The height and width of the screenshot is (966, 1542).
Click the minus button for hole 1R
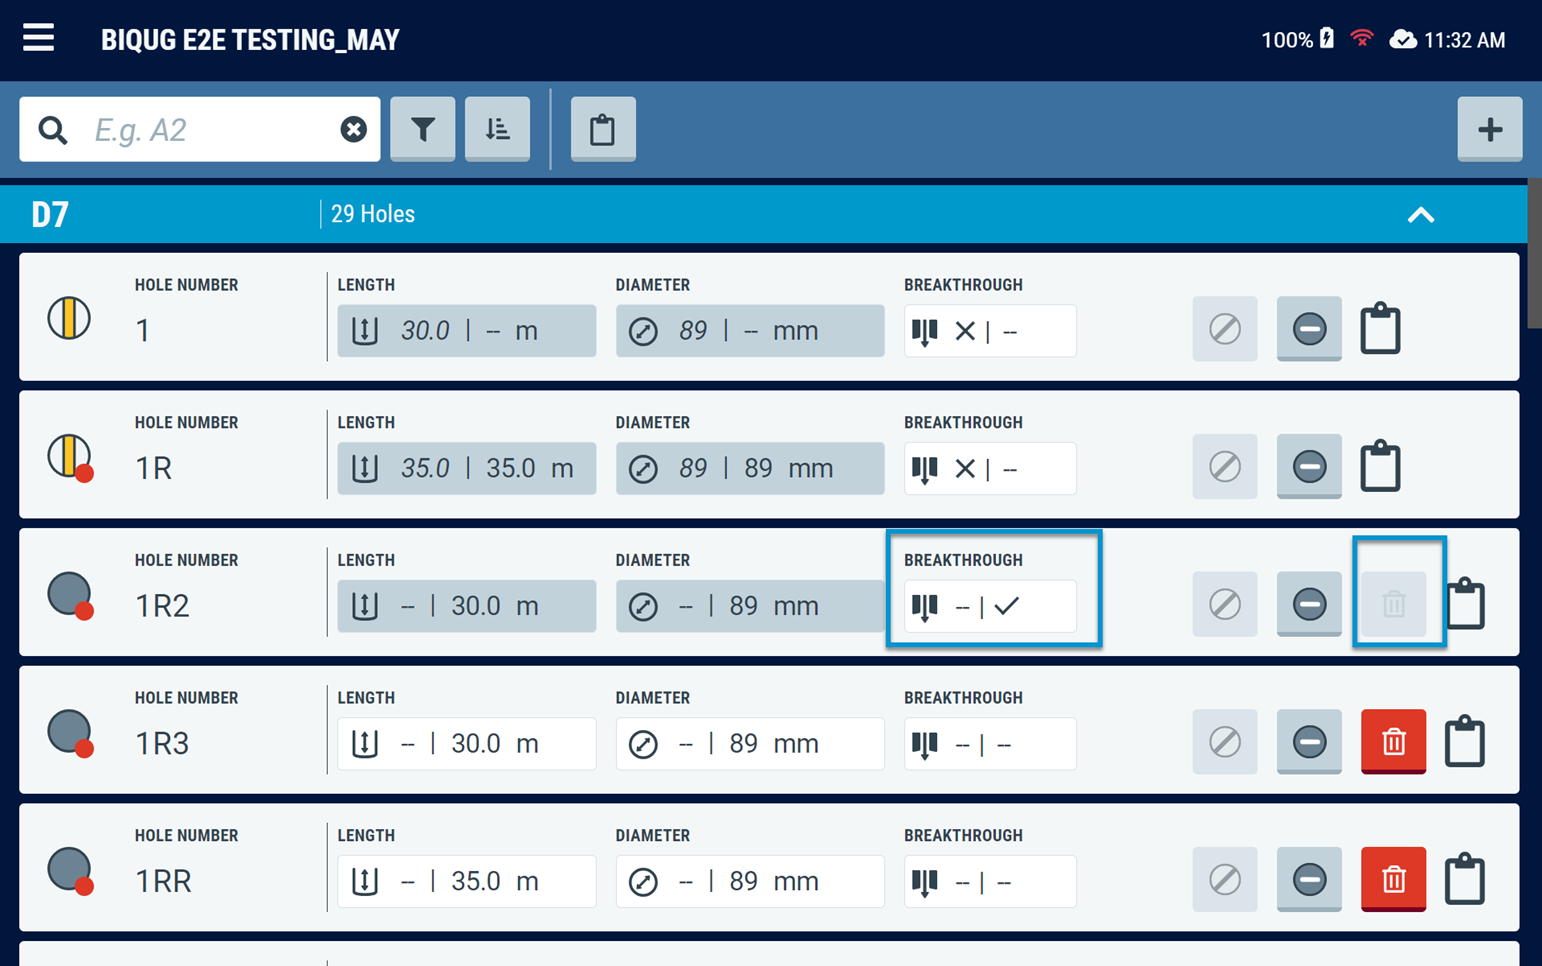point(1309,467)
